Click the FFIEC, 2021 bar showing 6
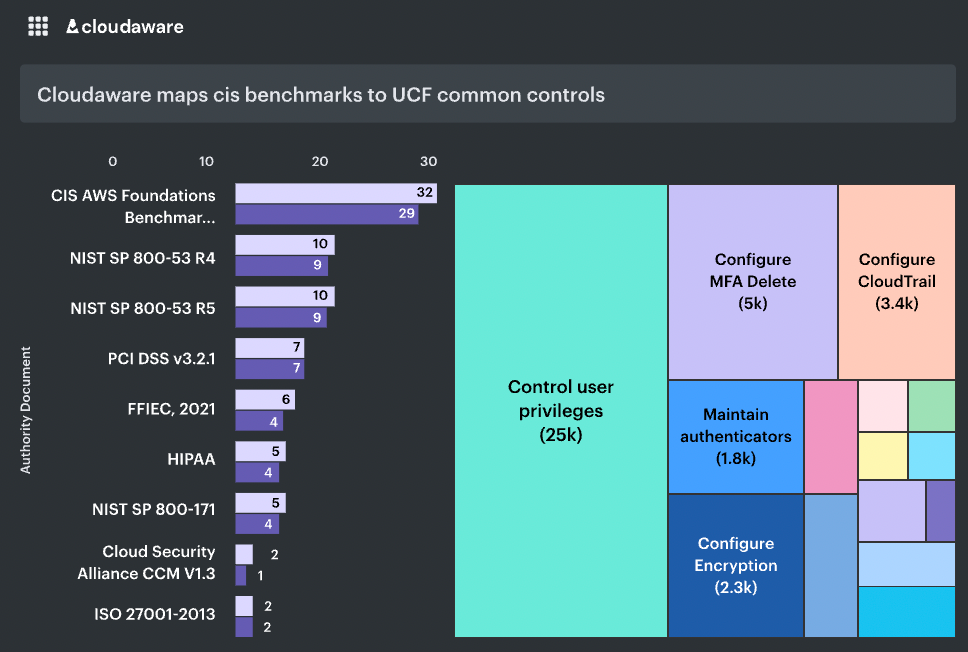The height and width of the screenshot is (652, 968). coord(265,399)
